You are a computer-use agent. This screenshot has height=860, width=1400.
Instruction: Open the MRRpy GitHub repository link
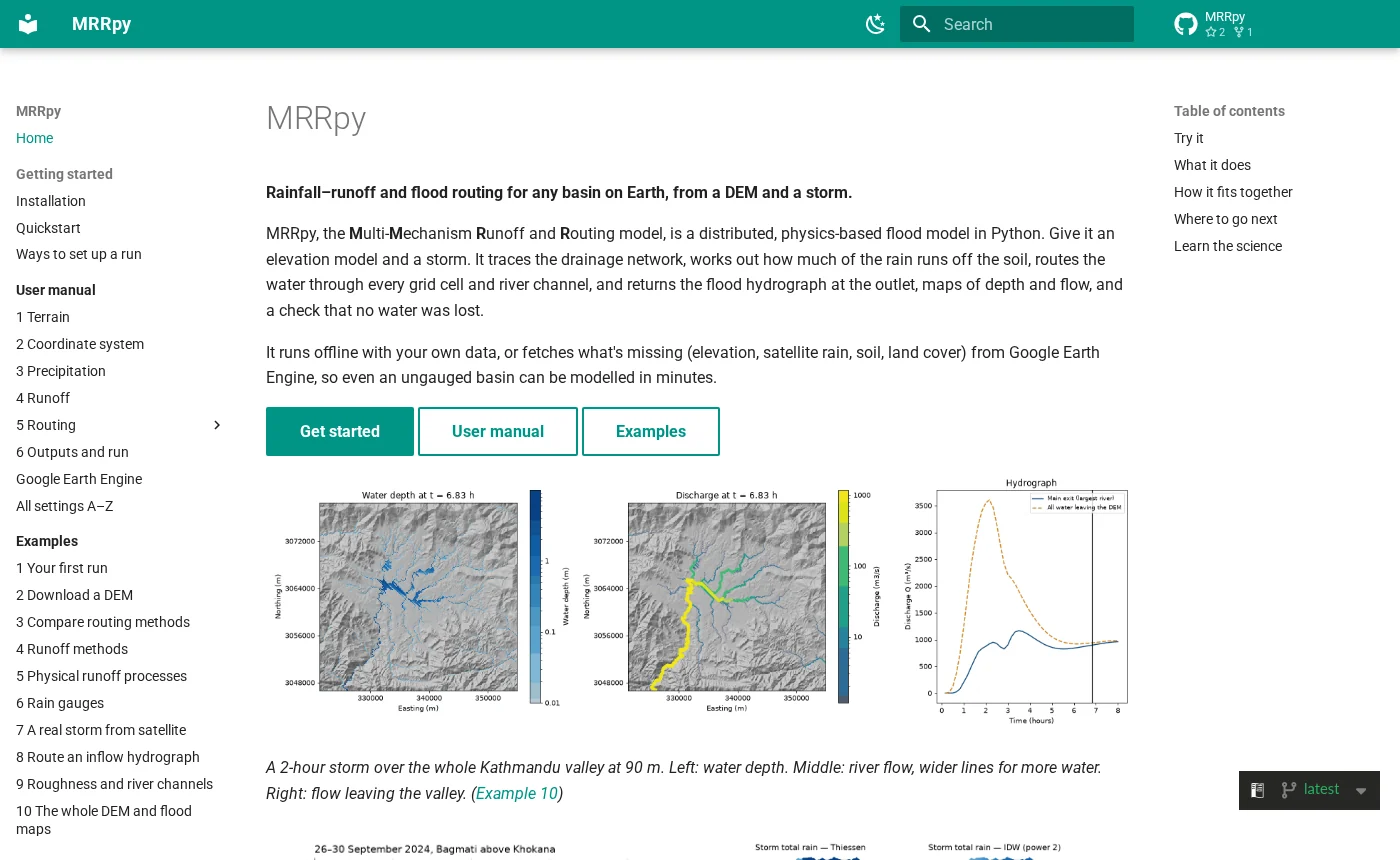1214,24
